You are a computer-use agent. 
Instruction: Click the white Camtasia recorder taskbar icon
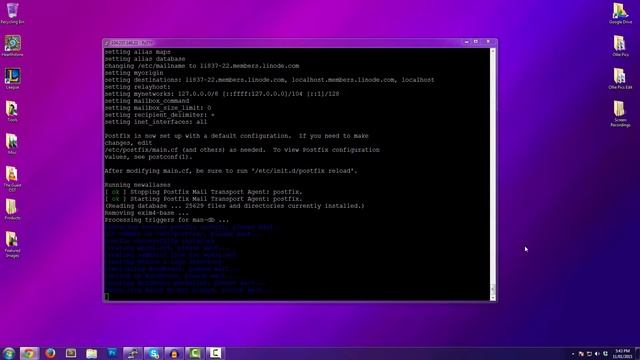(215, 353)
